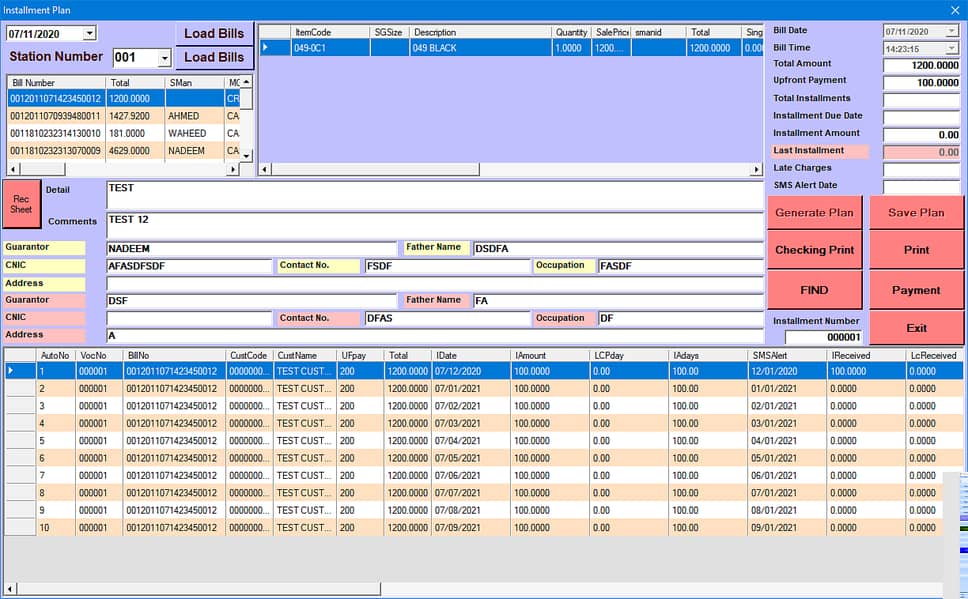
Task: Click Checking Print button
Action: (x=814, y=250)
